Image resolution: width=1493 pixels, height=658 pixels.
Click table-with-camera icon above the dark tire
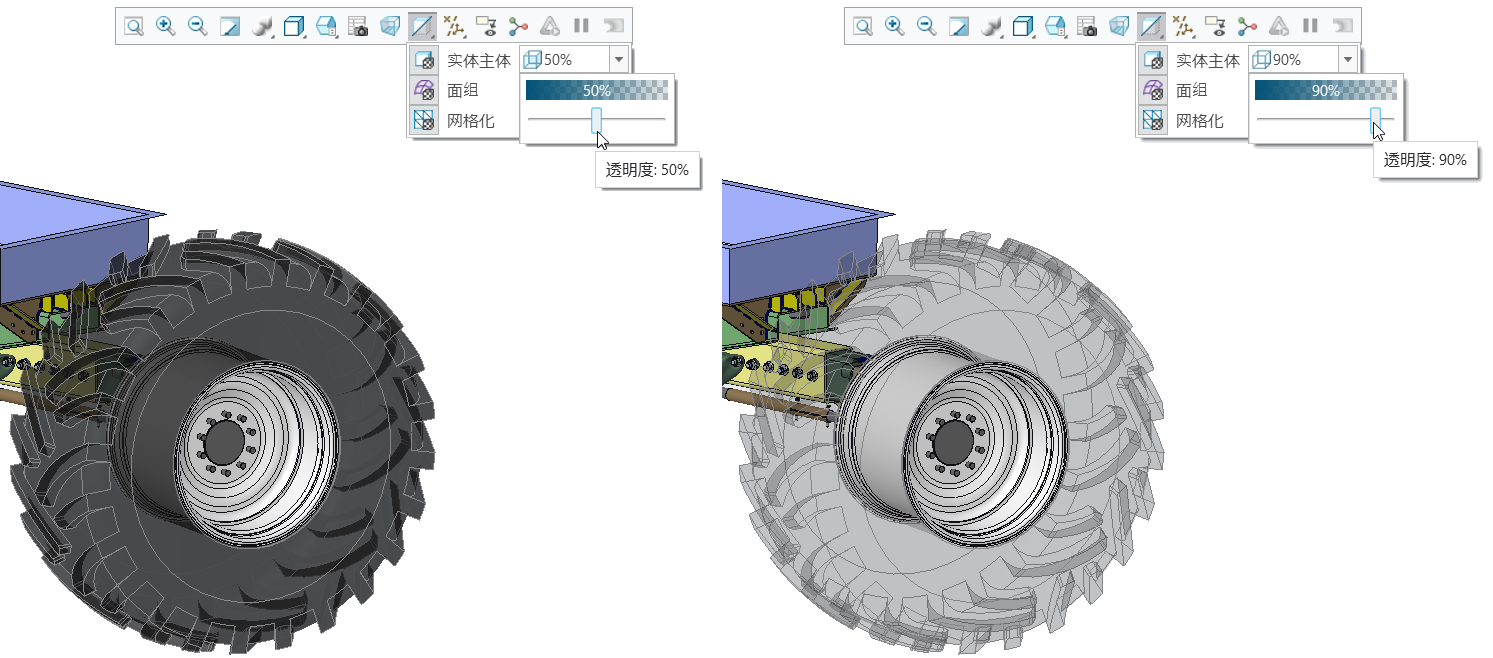tap(358, 26)
